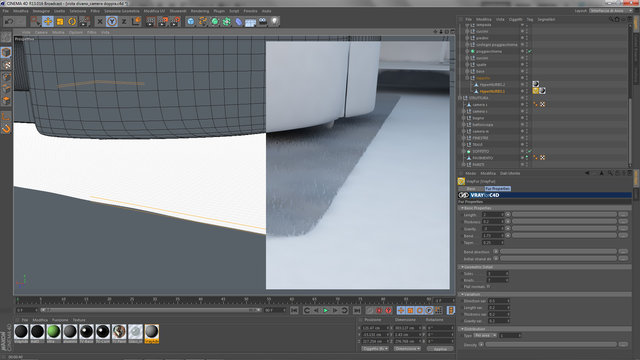Click the Render to Picture Viewer icon
This screenshot has width=640, height=360.
point(163,21)
